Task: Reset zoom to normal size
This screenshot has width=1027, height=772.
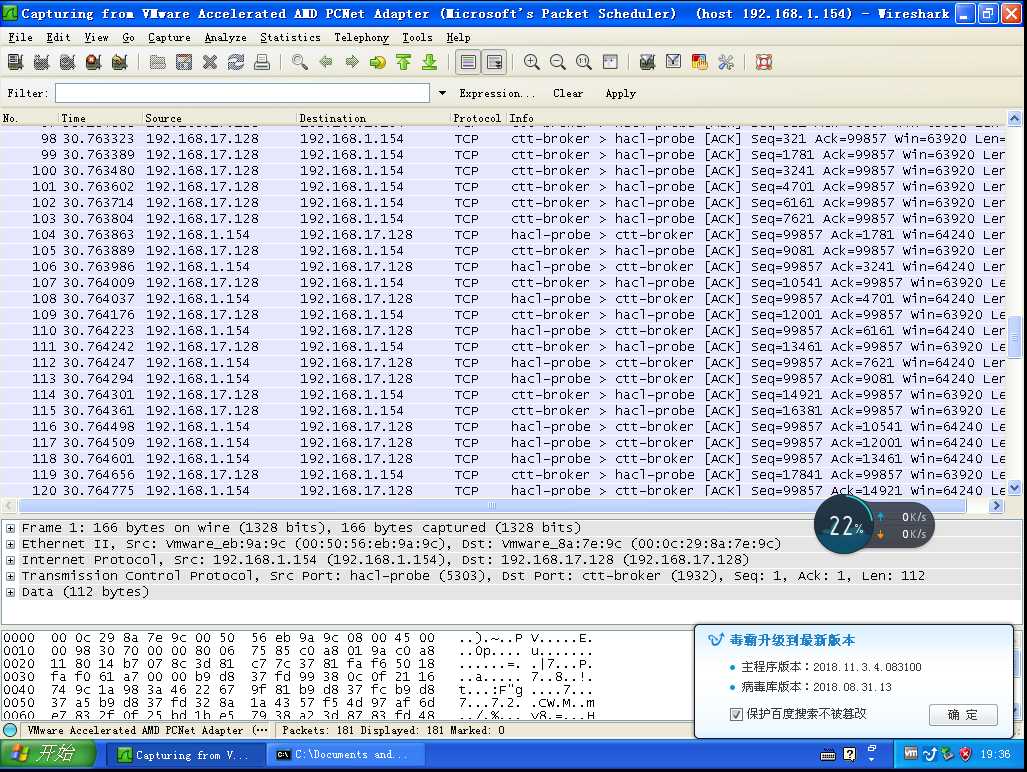Action: click(584, 62)
